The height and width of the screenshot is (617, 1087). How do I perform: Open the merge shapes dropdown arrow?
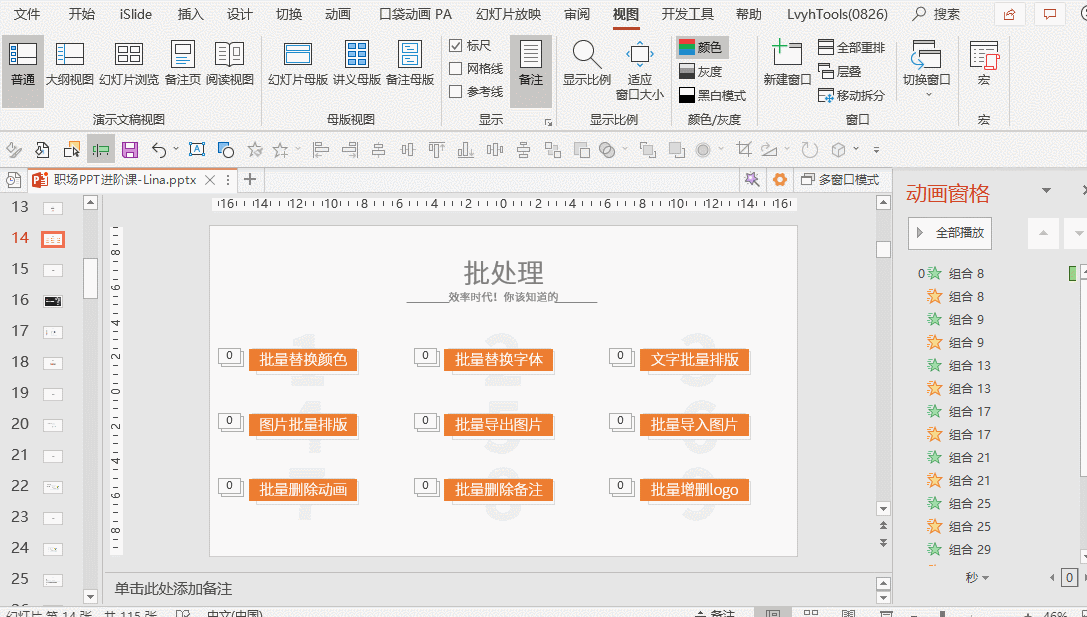point(625,149)
